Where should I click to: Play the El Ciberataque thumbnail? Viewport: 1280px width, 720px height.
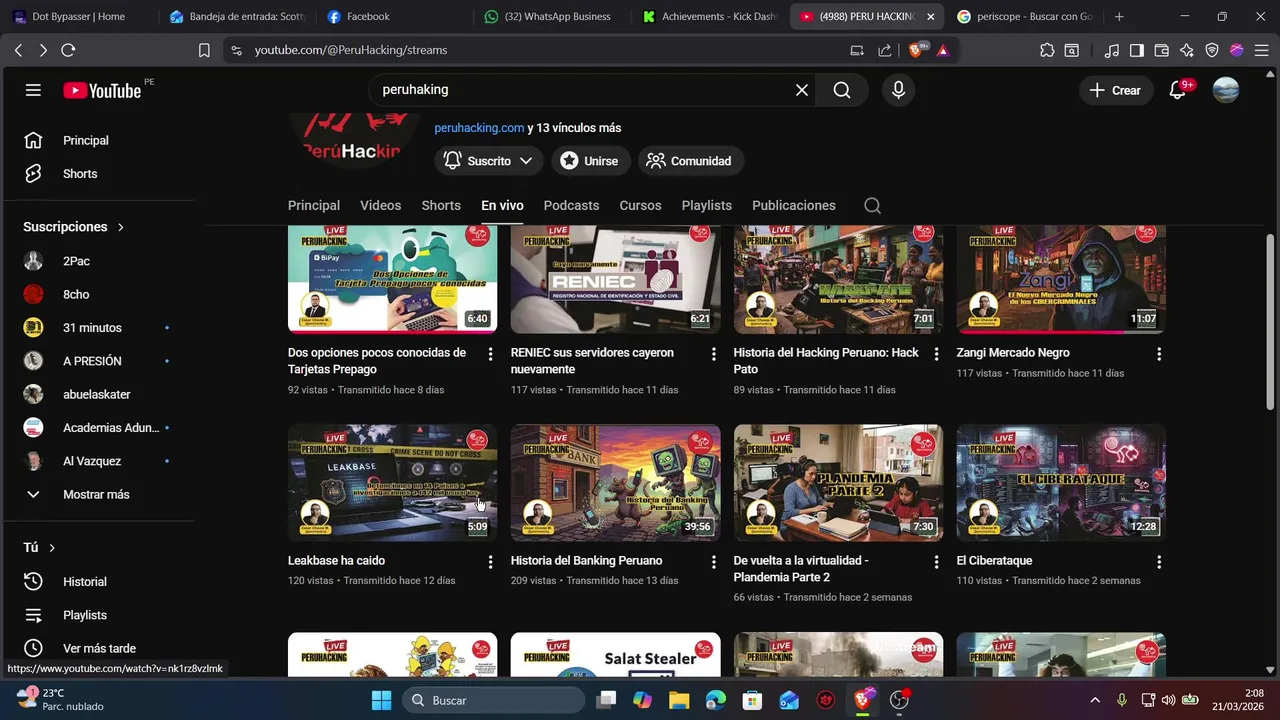(1061, 483)
